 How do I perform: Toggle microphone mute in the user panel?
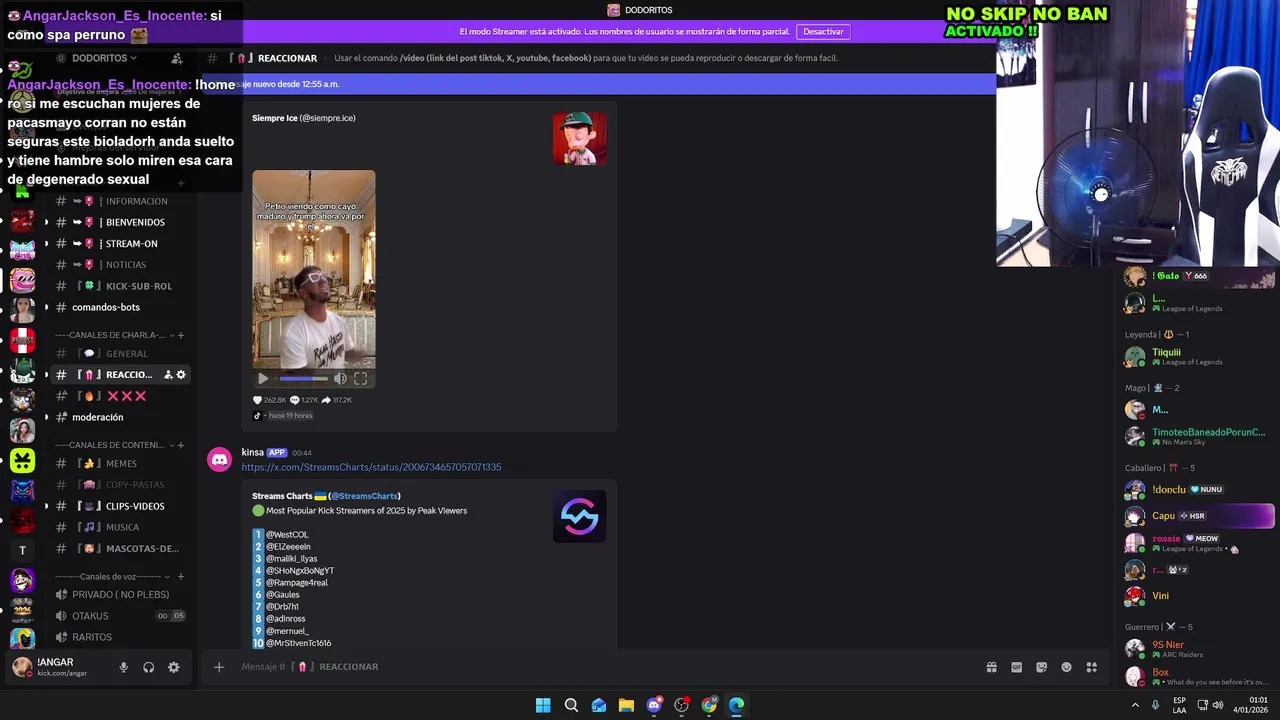[124, 668]
